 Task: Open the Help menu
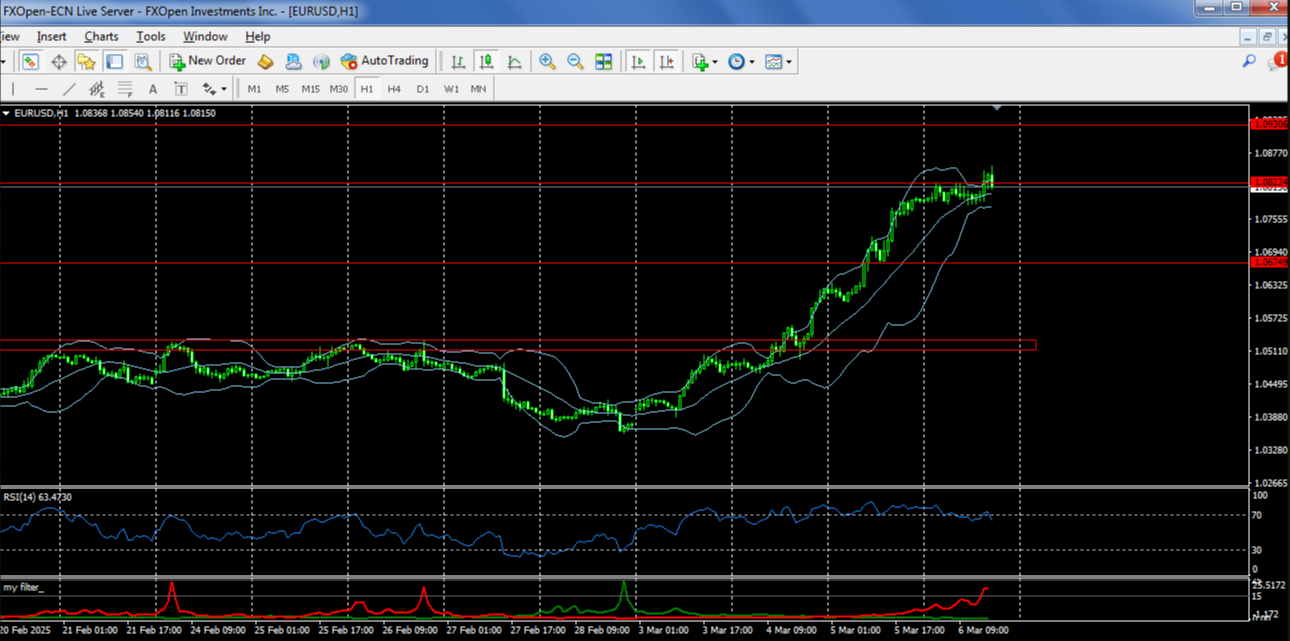pyautogui.click(x=258, y=36)
